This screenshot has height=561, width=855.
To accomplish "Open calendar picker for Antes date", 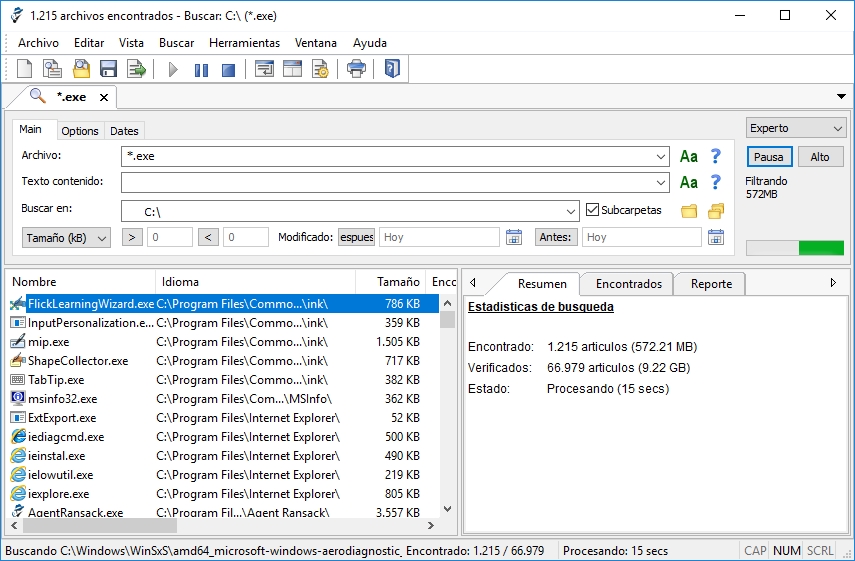I will click(x=716, y=237).
